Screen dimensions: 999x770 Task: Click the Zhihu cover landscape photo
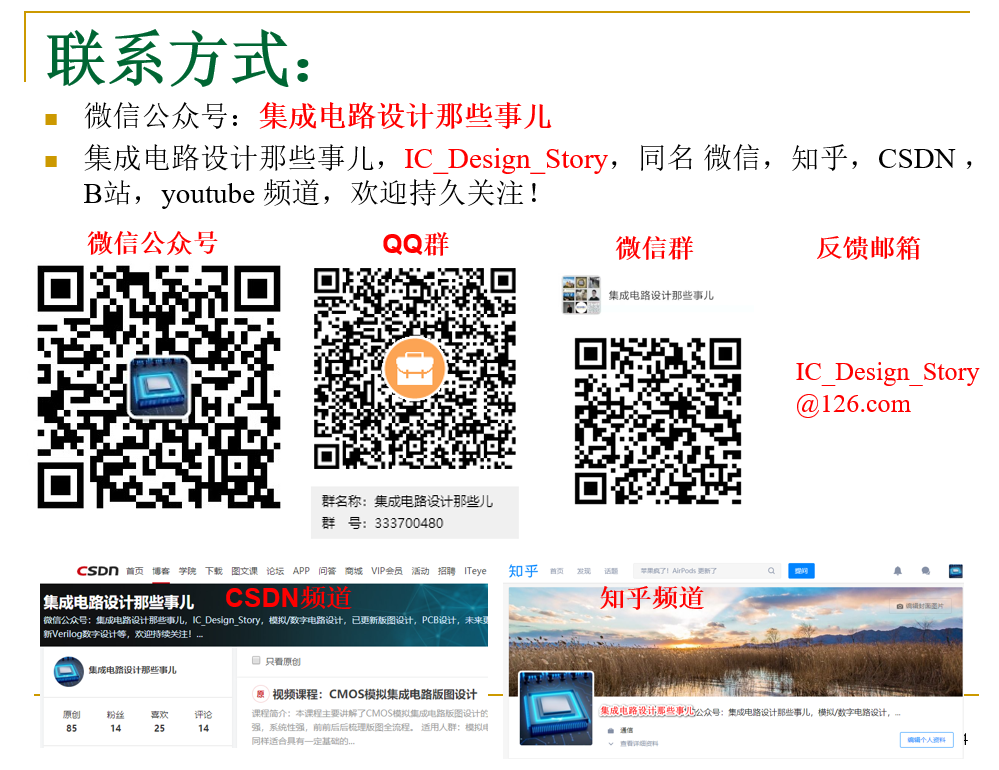[735, 641]
